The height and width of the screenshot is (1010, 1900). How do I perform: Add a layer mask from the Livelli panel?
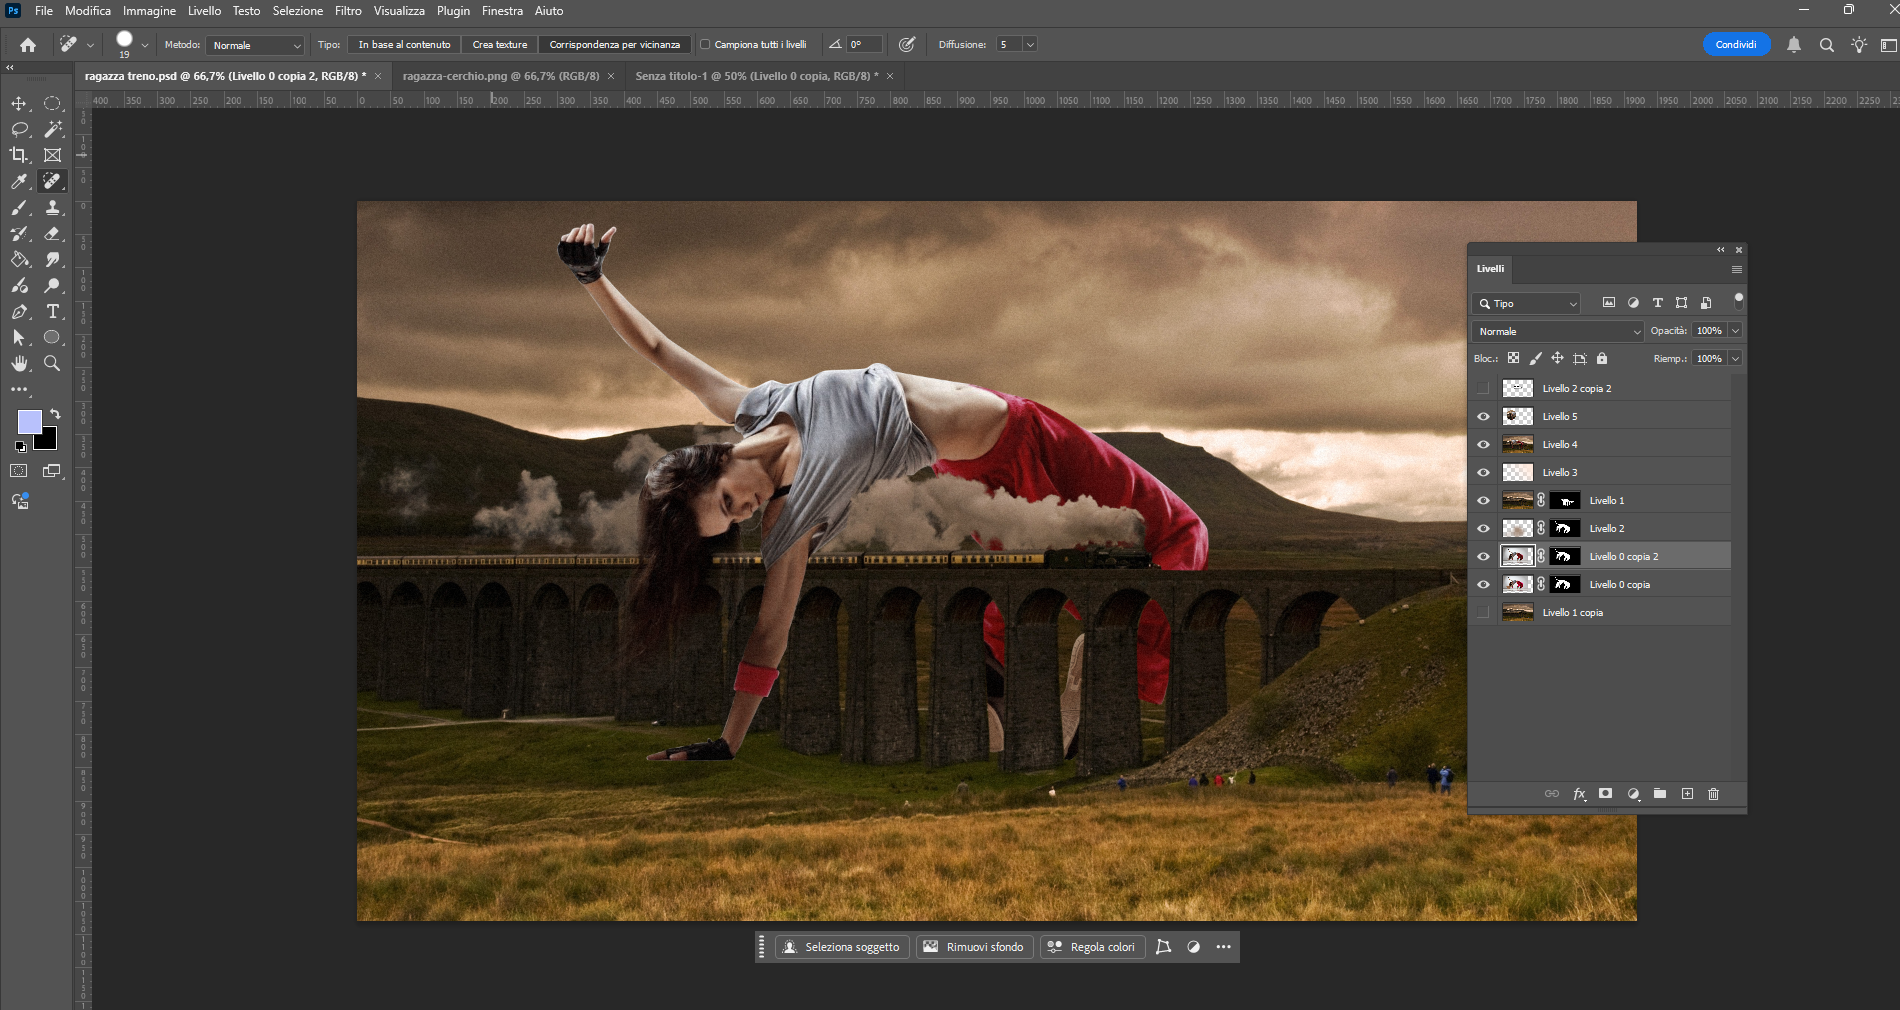[x=1605, y=794]
